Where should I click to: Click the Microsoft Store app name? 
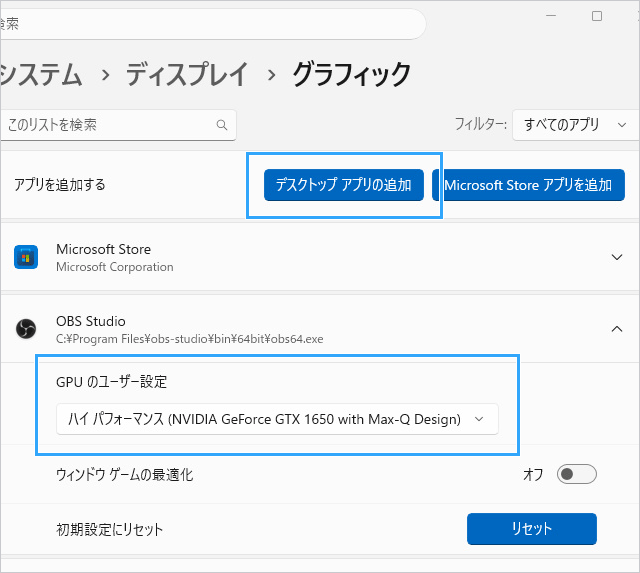click(x=104, y=249)
